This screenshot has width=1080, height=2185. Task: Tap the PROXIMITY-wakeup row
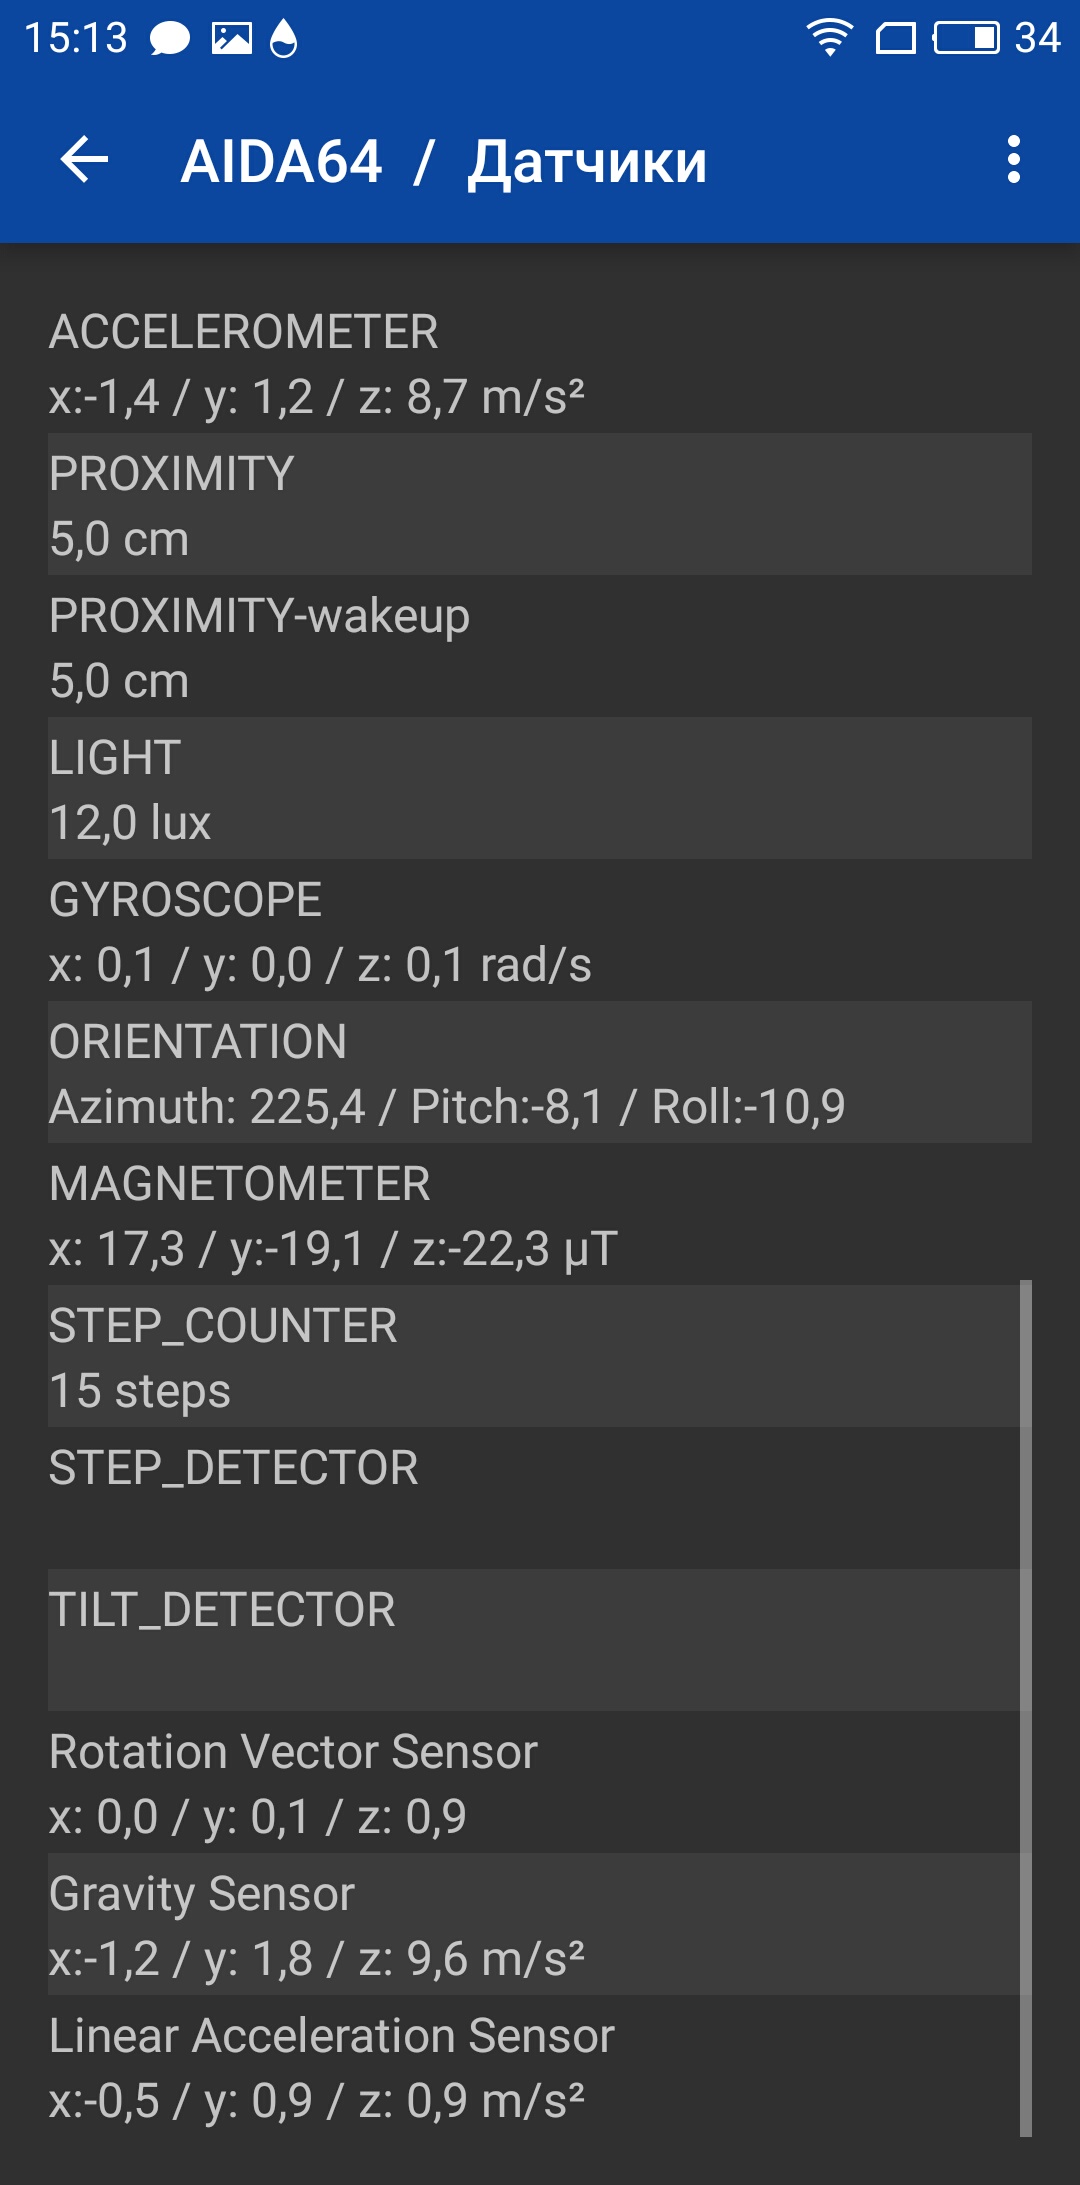click(x=540, y=646)
